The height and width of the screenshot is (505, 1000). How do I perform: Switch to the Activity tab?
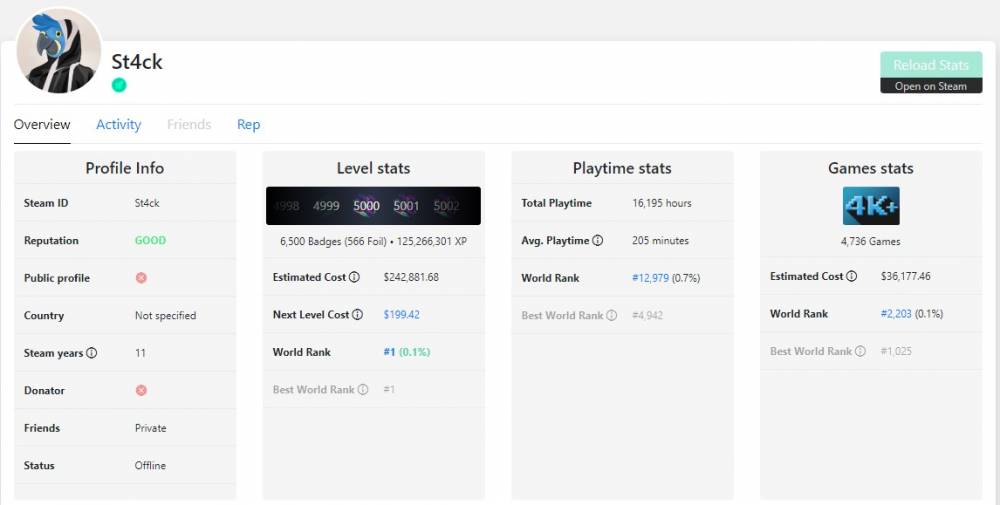(x=119, y=124)
